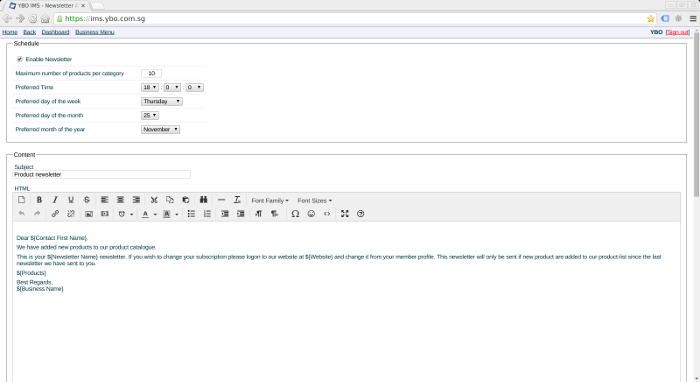Screen dimensions: 700x382
Task: Click the Back link
Action: coord(29,32)
